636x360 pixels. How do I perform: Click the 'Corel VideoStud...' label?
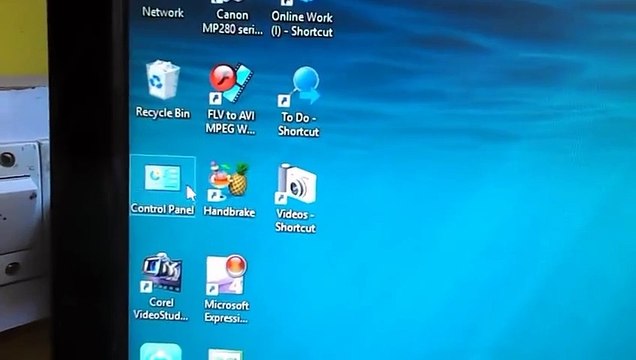tap(161, 309)
